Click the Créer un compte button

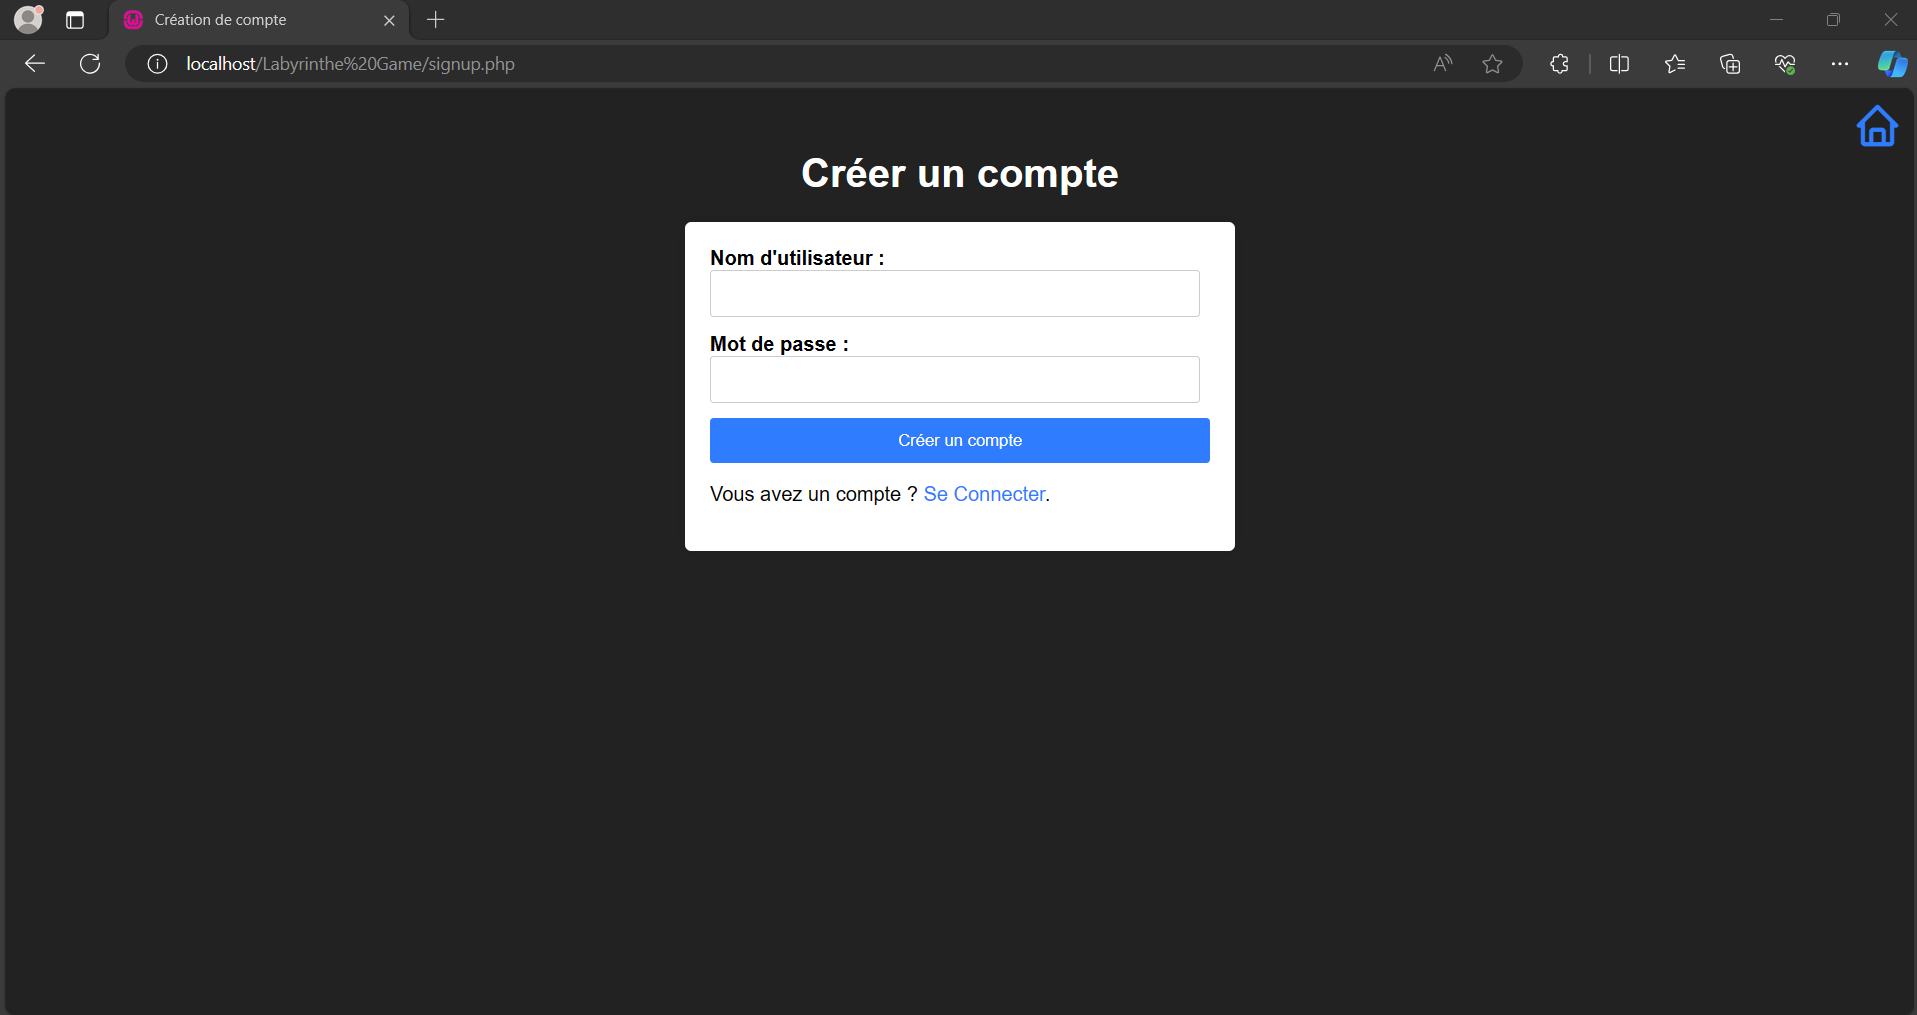[959, 440]
